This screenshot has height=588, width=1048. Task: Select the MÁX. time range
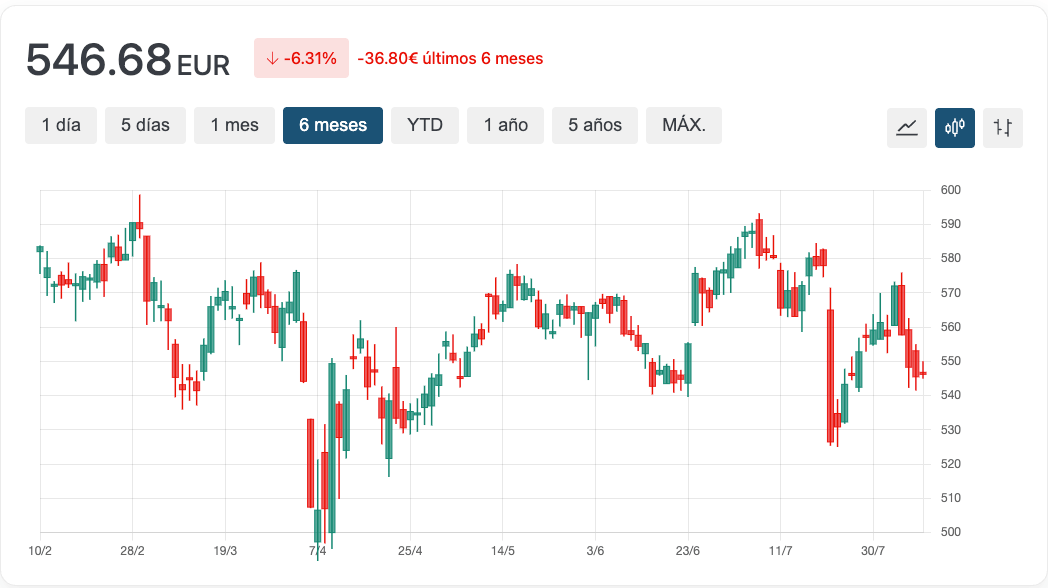(684, 125)
